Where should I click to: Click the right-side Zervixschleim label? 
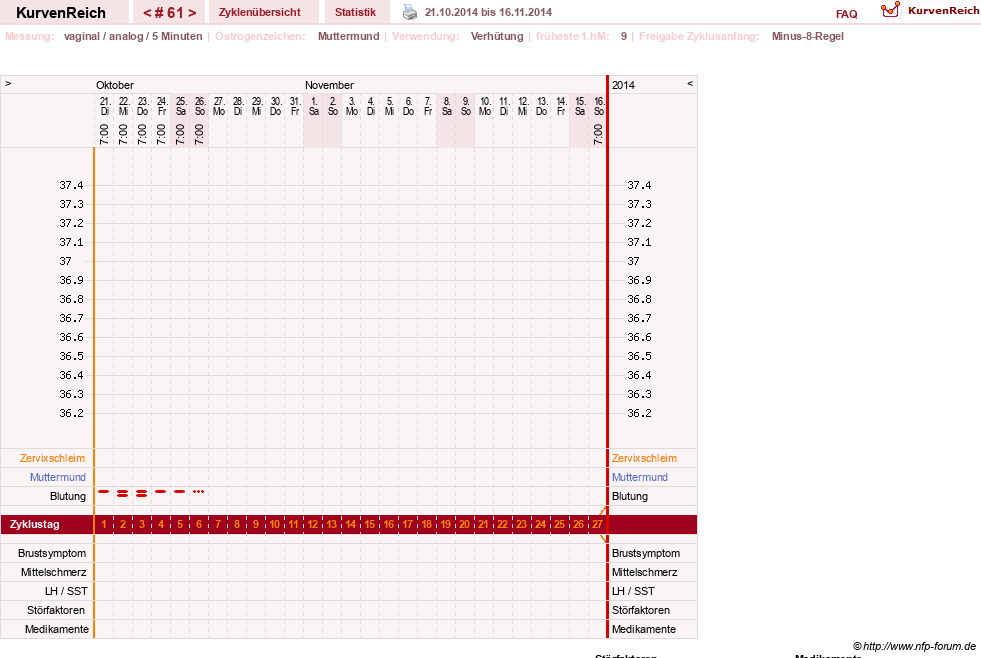tap(644, 458)
